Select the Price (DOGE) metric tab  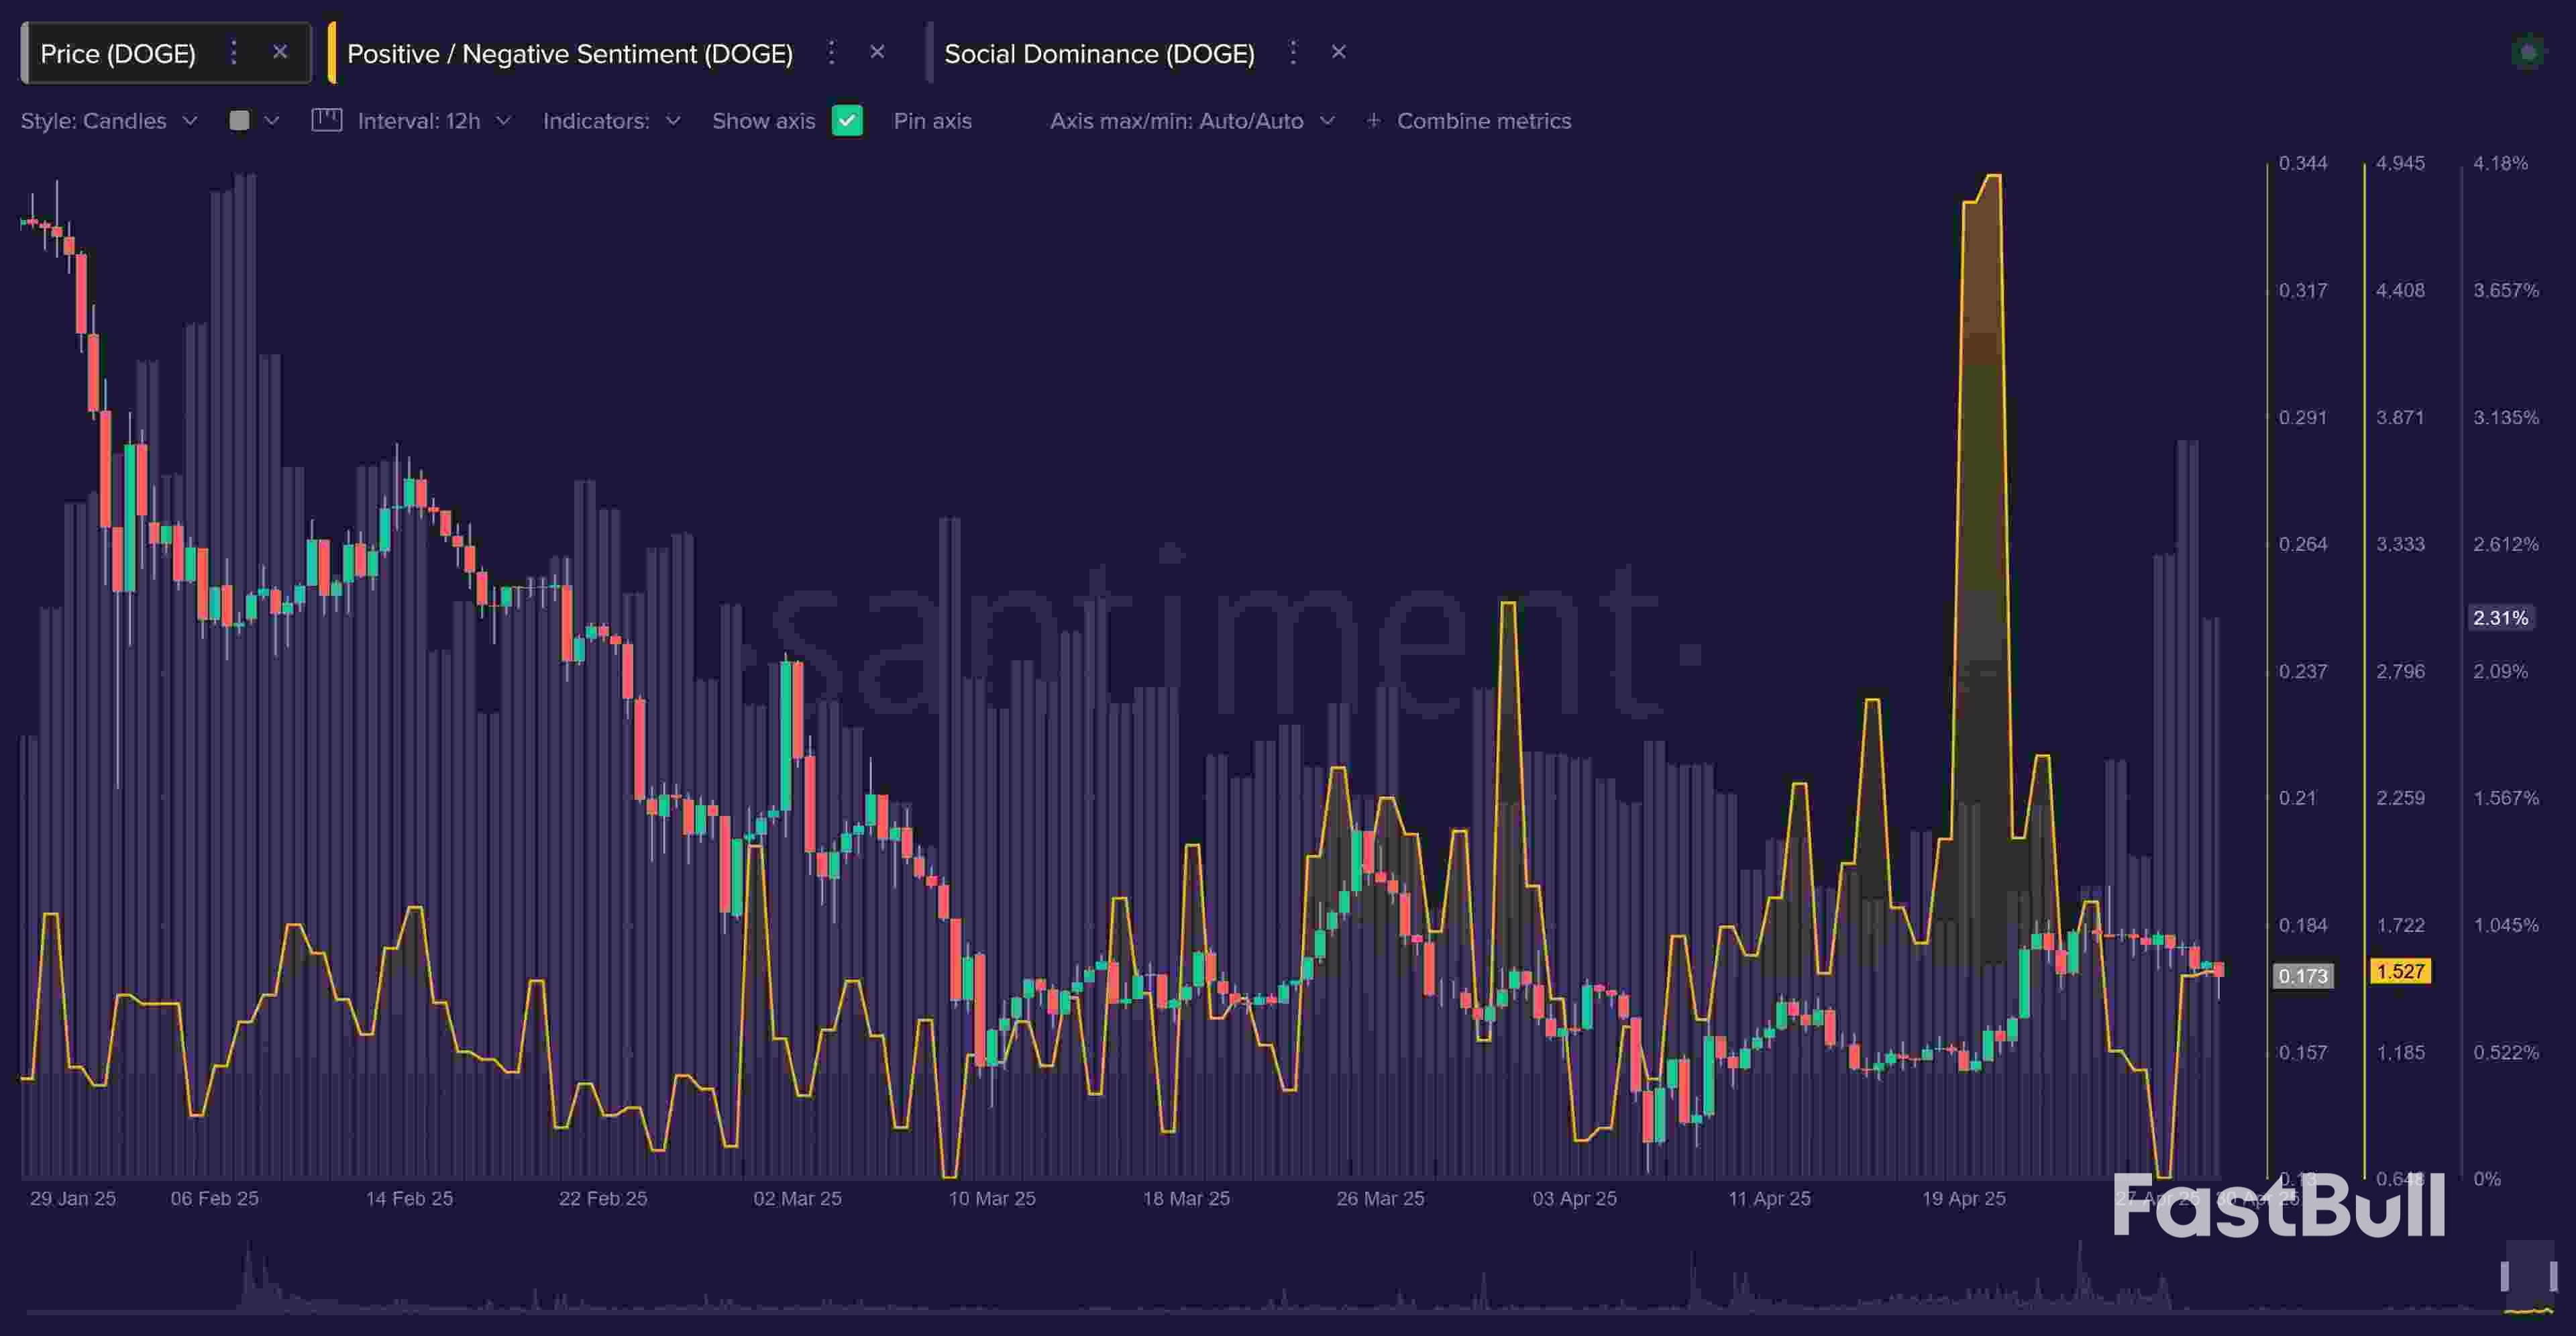(118, 54)
